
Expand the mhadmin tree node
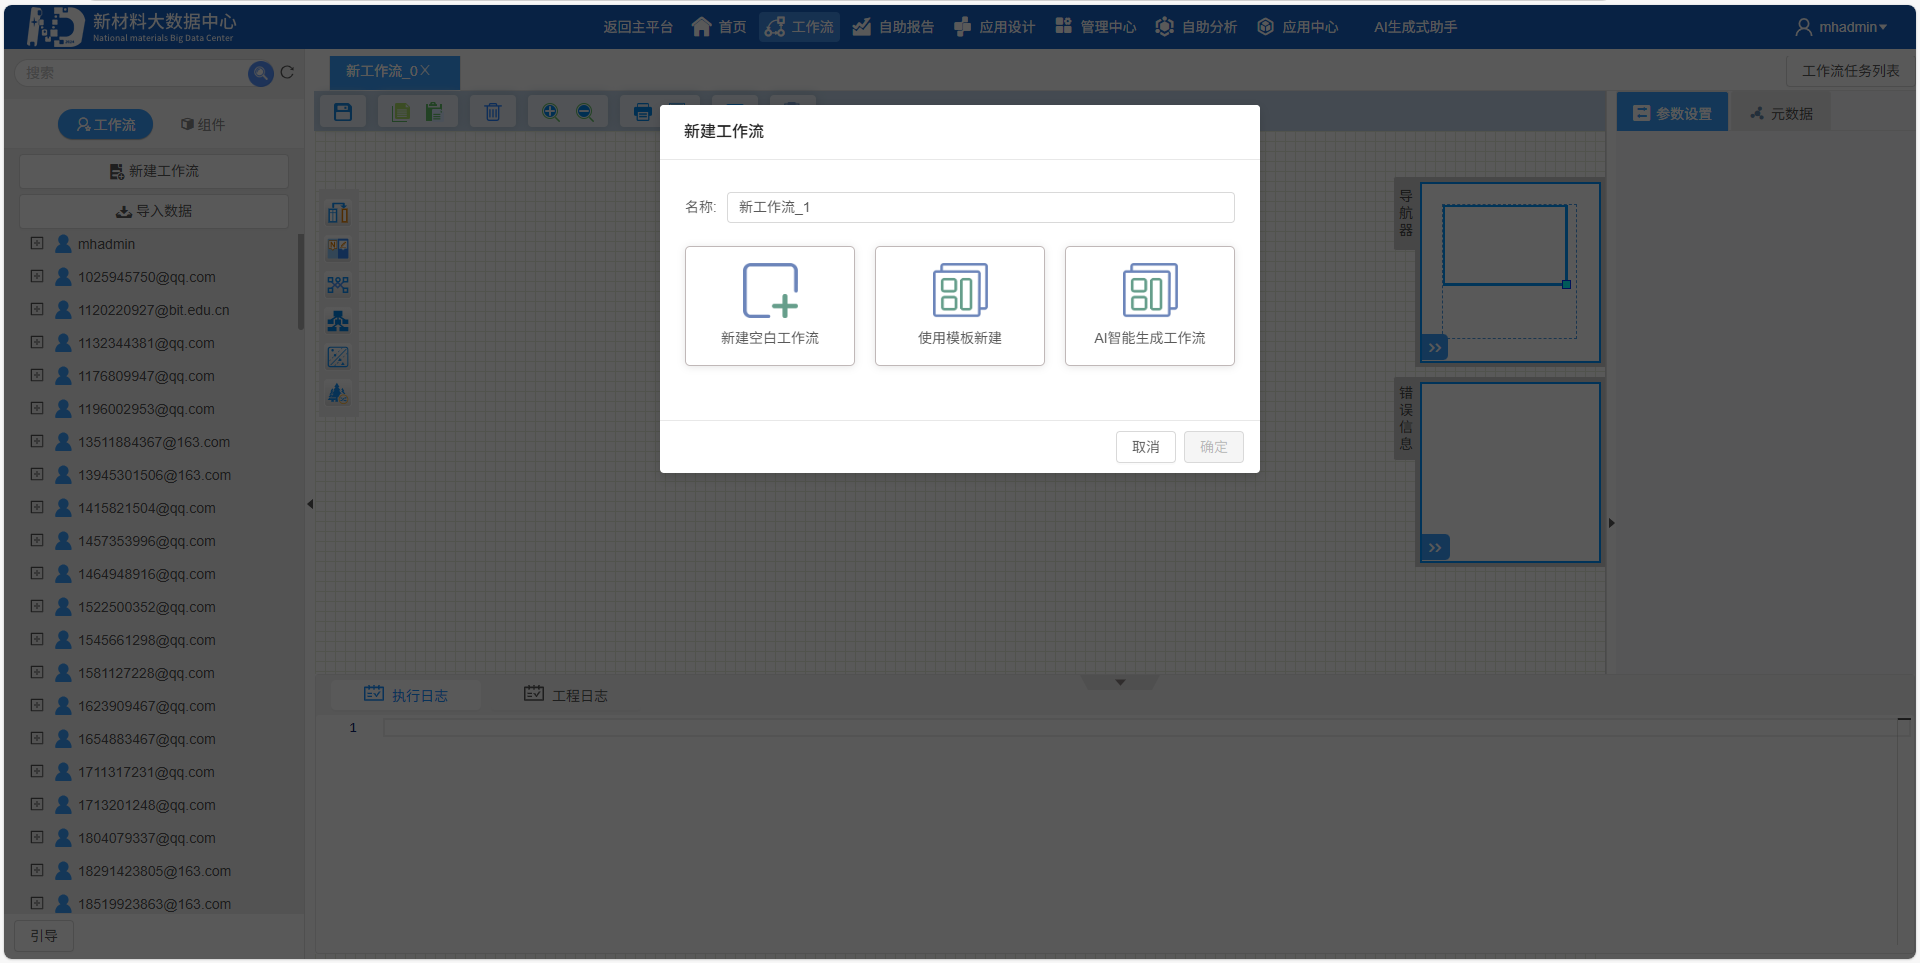(37, 243)
